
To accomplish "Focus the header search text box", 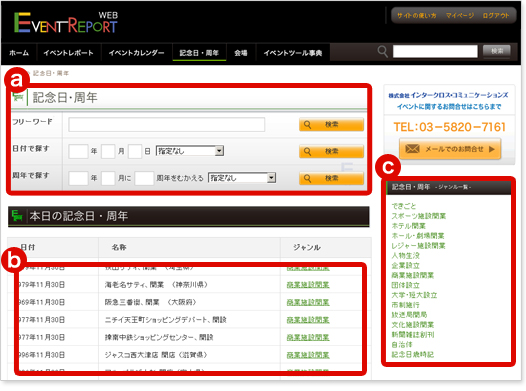I will 435,51.
